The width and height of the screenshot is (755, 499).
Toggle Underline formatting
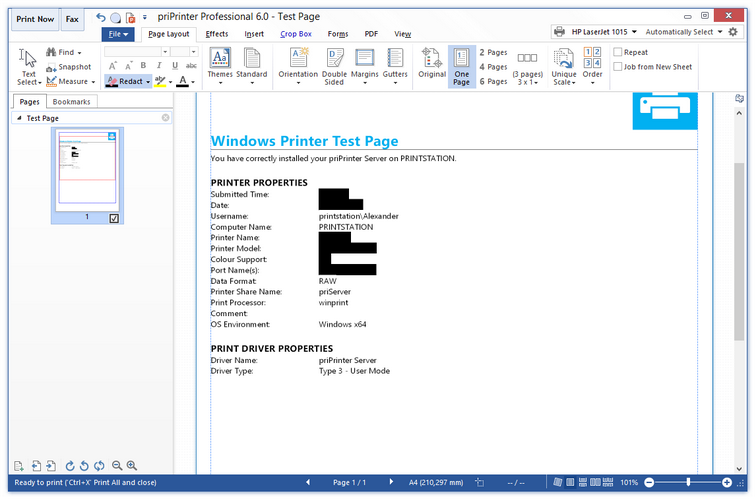(175, 66)
